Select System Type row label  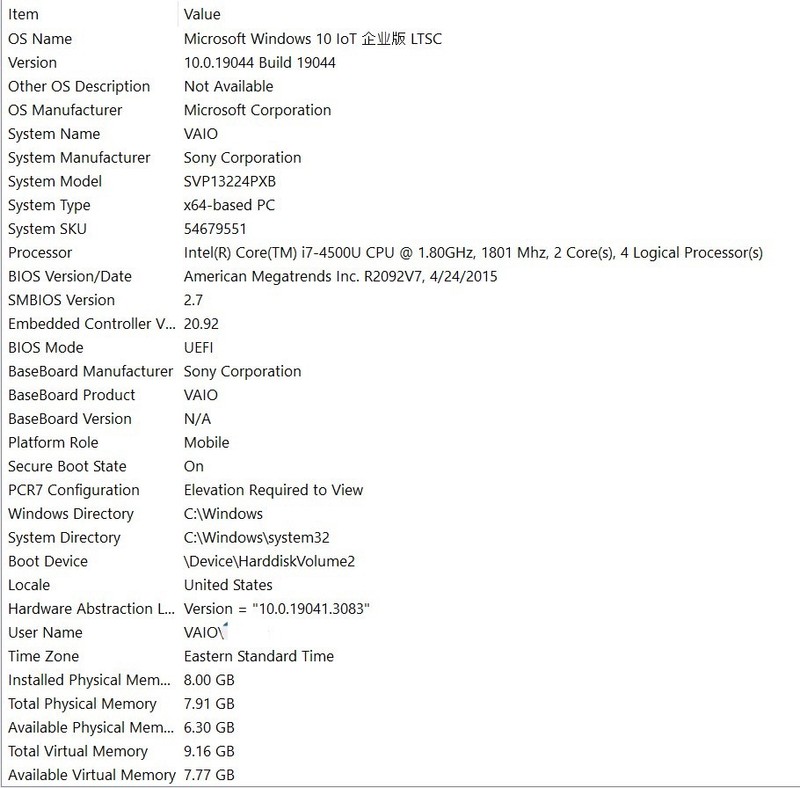pos(49,205)
